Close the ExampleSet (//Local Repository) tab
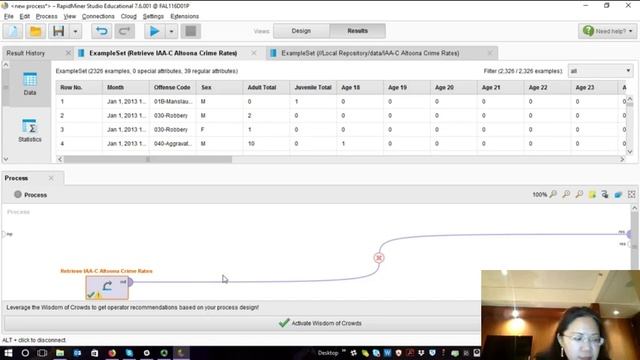 [x=490, y=53]
